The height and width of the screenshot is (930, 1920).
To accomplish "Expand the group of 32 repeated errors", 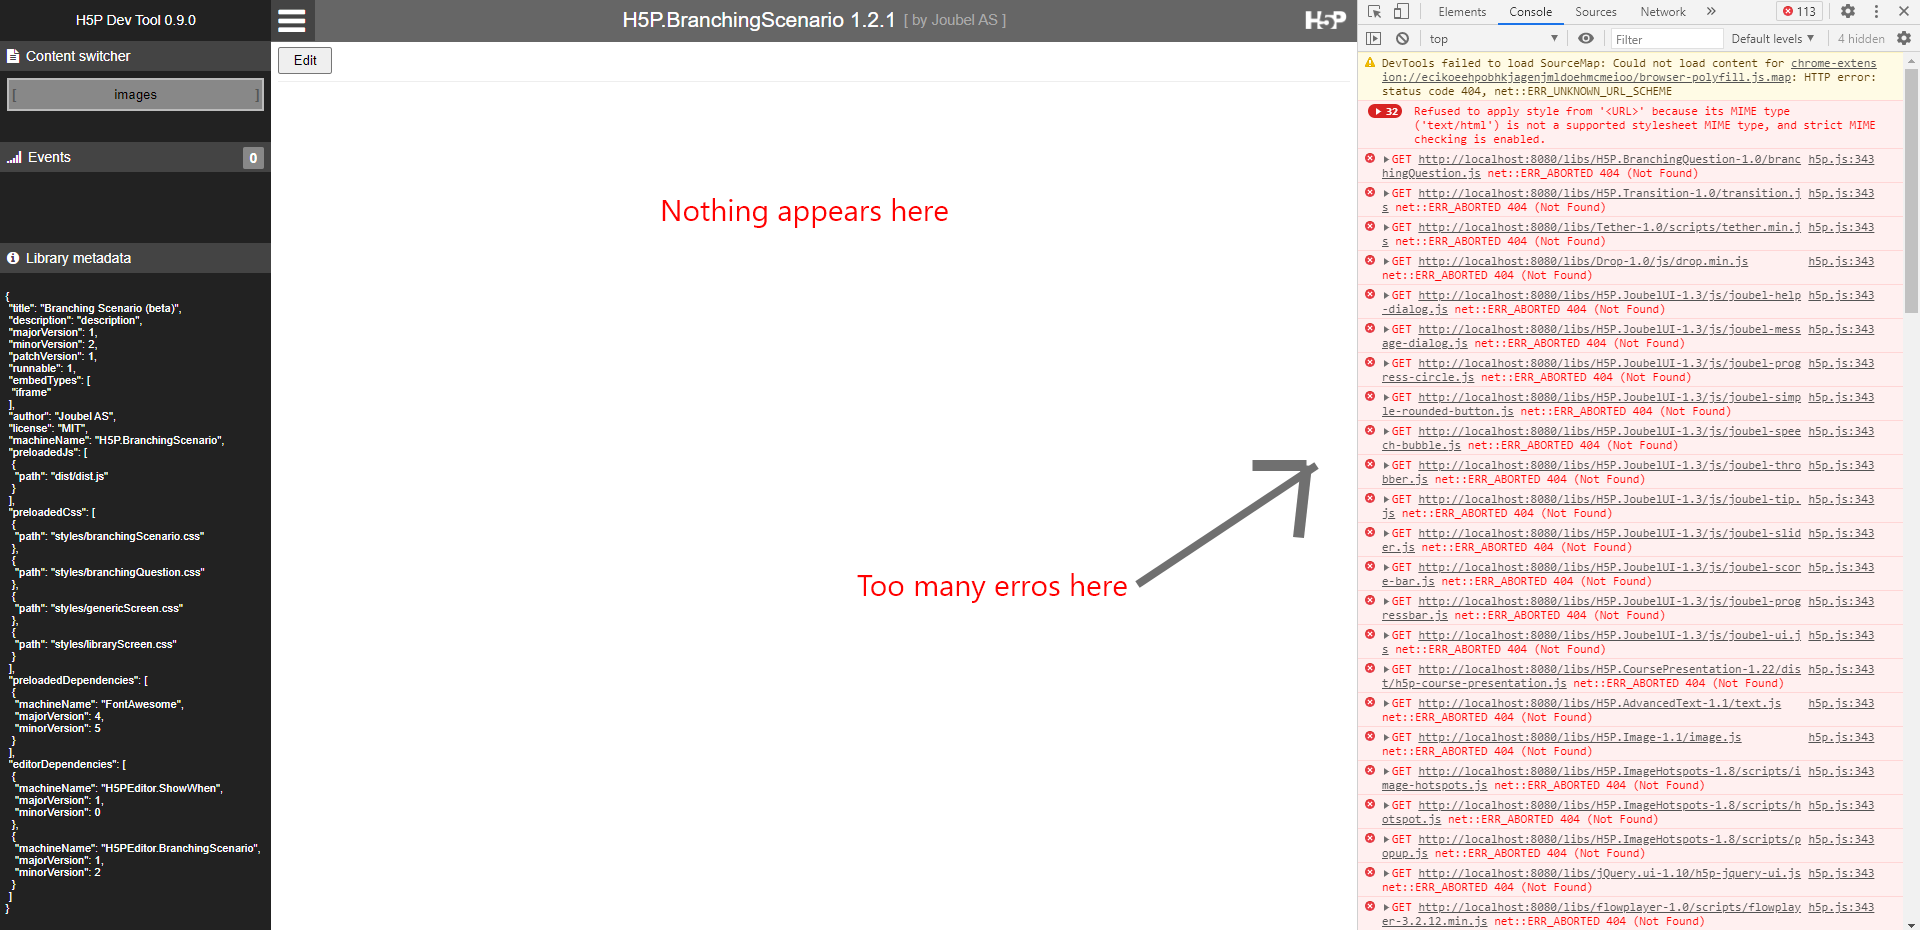I will click(1385, 112).
